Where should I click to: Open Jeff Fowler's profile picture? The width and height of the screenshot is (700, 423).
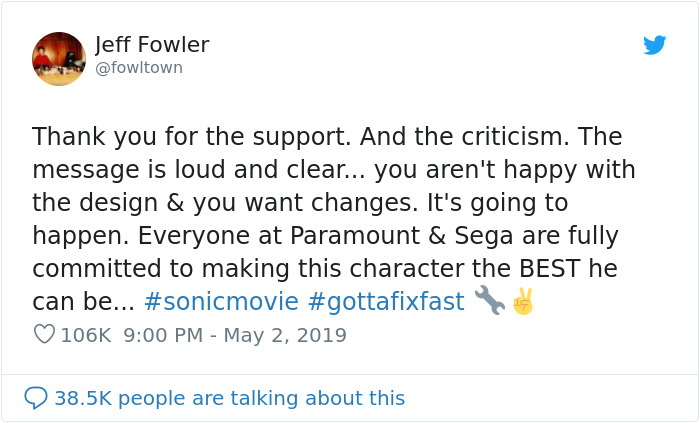coord(59,58)
